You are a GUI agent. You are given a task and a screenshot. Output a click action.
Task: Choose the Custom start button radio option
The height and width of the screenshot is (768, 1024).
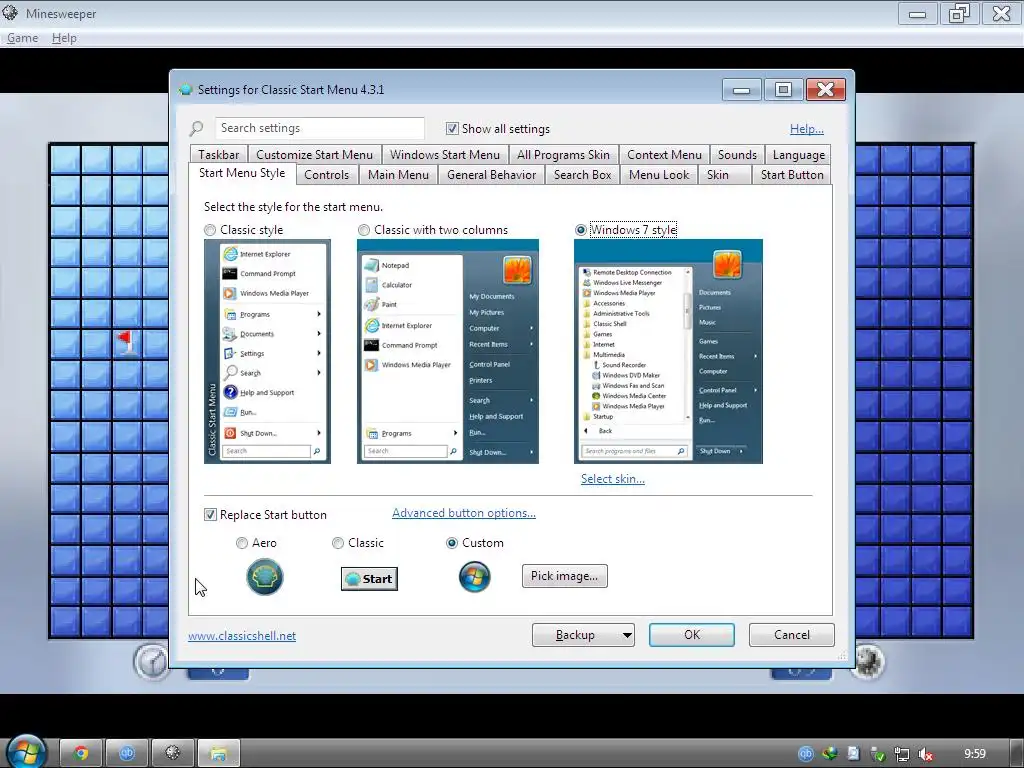coord(451,543)
